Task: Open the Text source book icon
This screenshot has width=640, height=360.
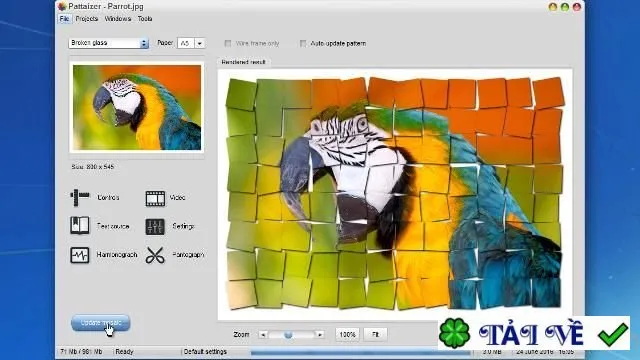Action: pyautogui.click(x=80, y=225)
